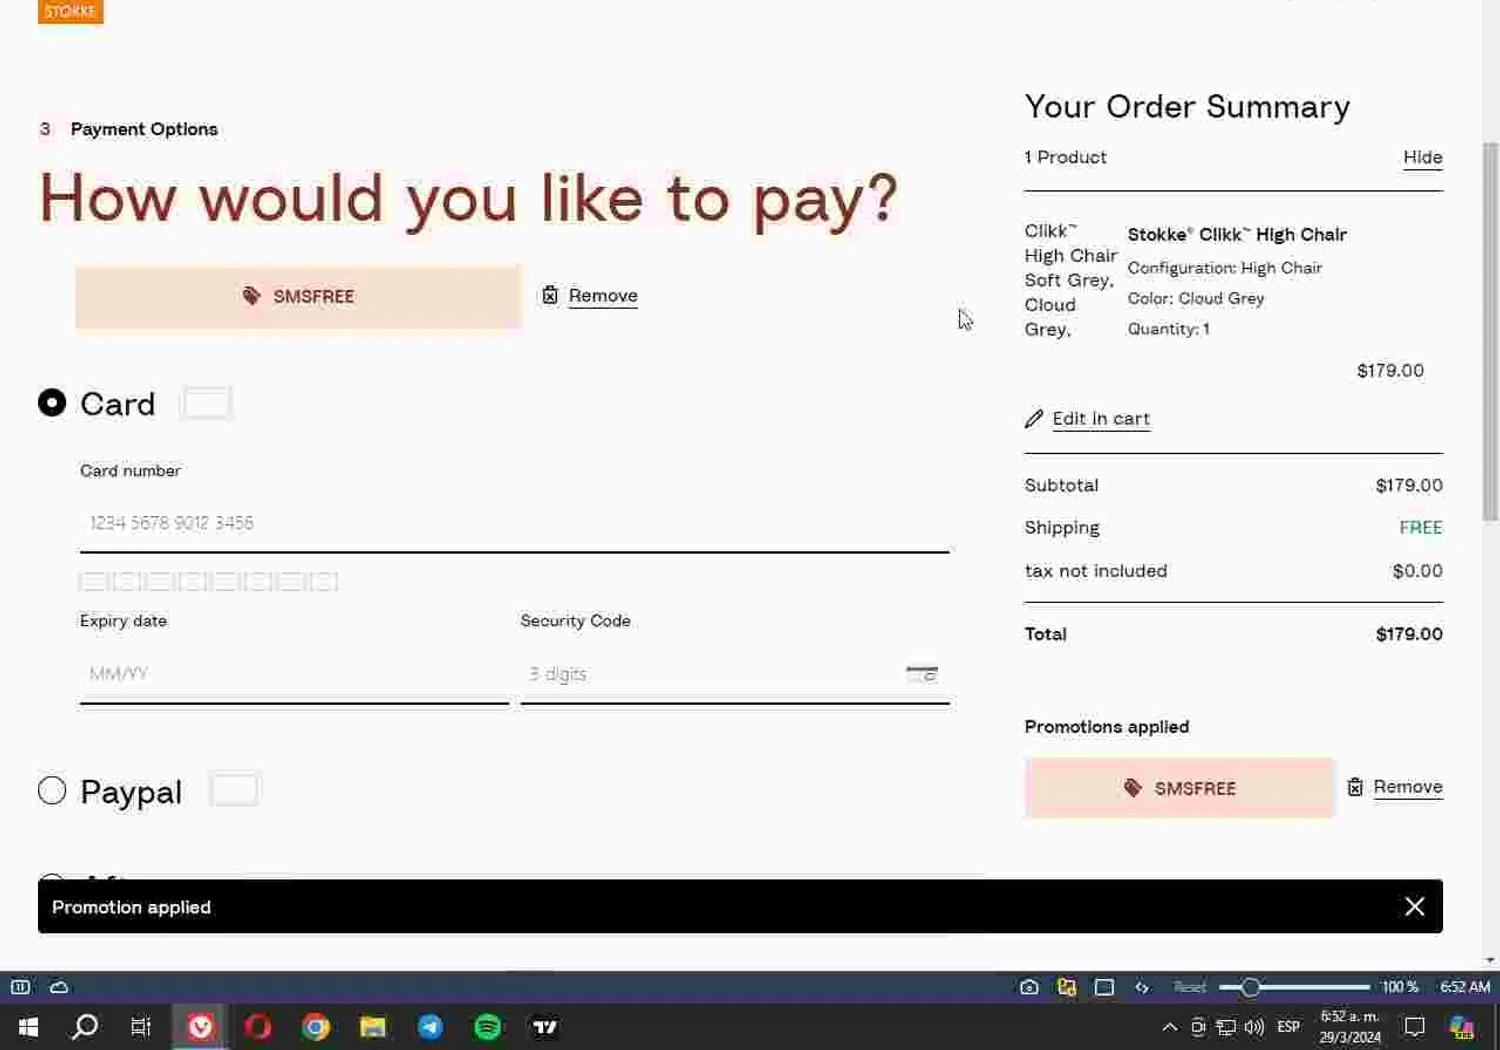Click the page vertical scrollbar
The height and width of the screenshot is (1050, 1500).
pyautogui.click(x=1490, y=330)
